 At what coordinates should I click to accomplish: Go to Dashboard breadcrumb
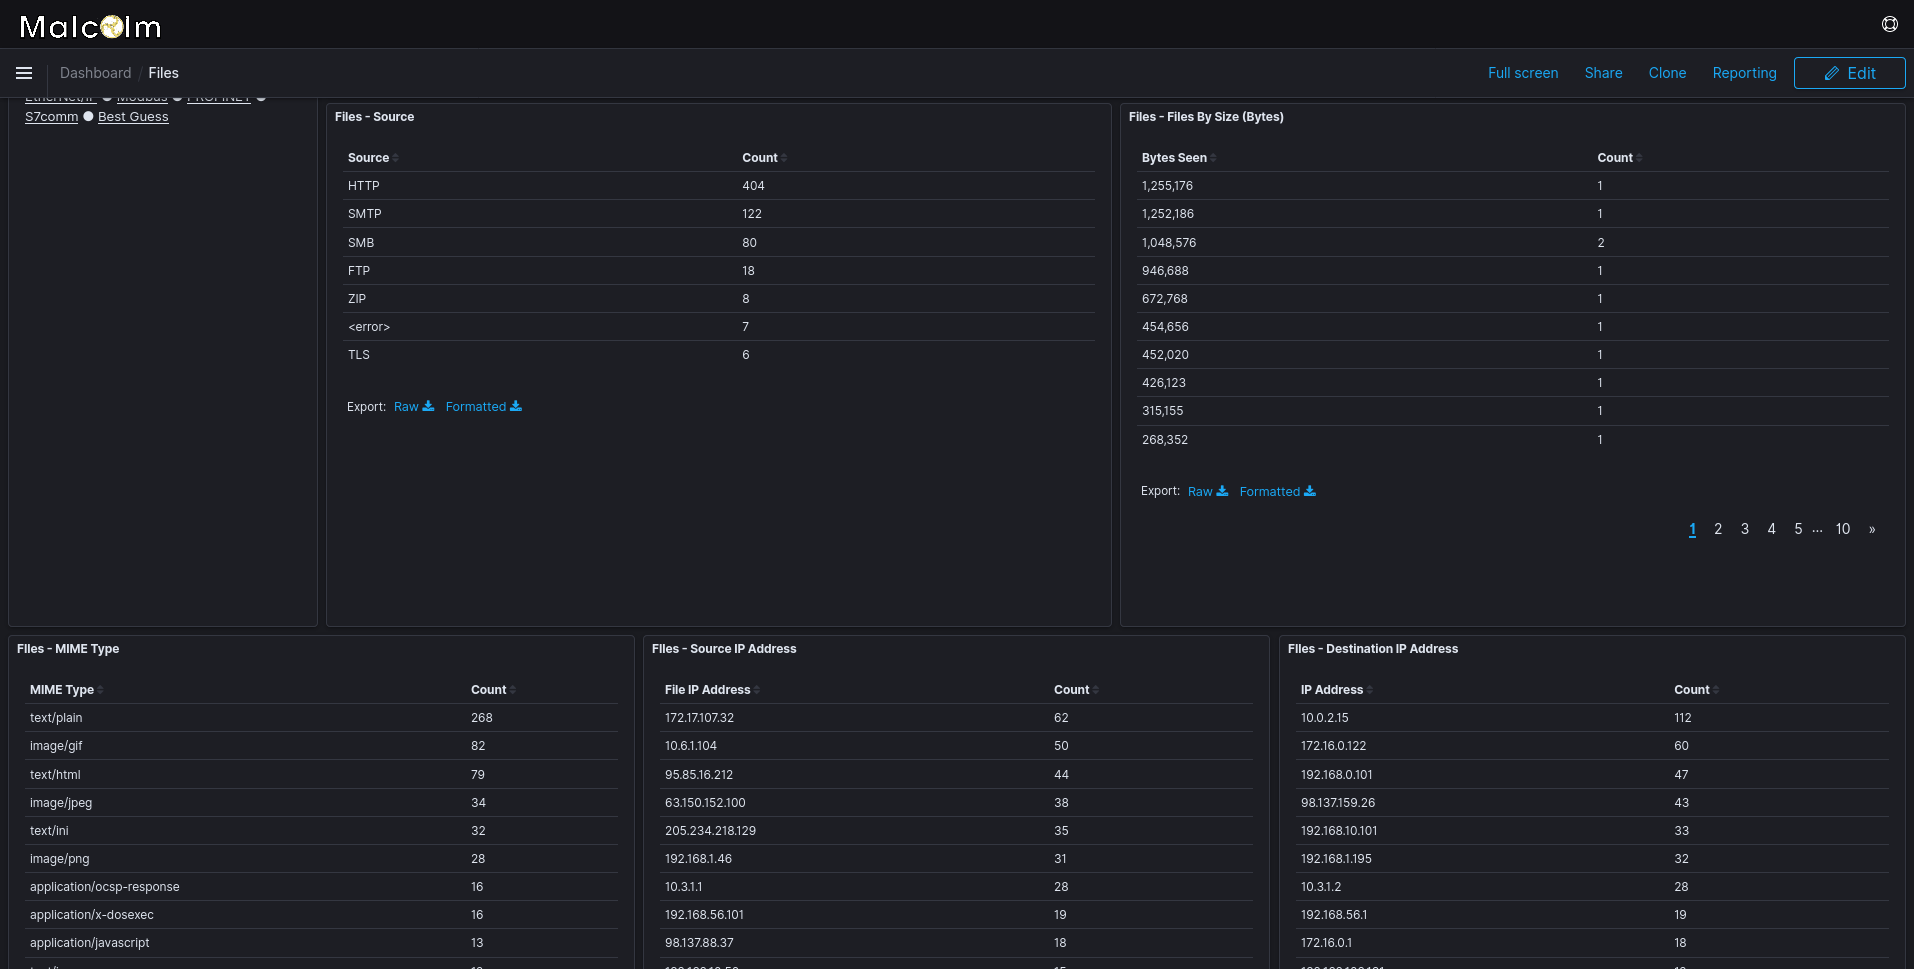tap(95, 73)
